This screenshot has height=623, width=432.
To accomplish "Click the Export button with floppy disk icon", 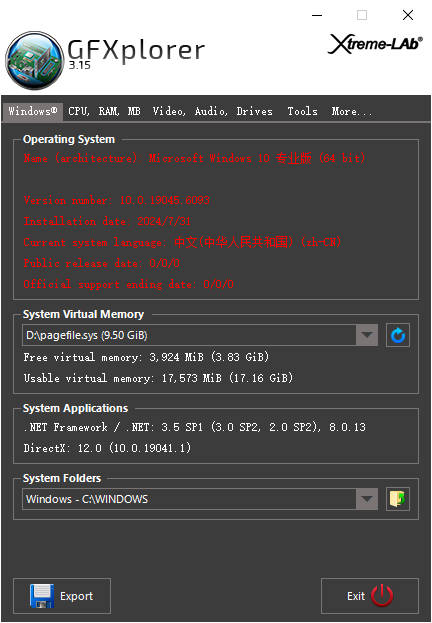I will tap(62, 596).
